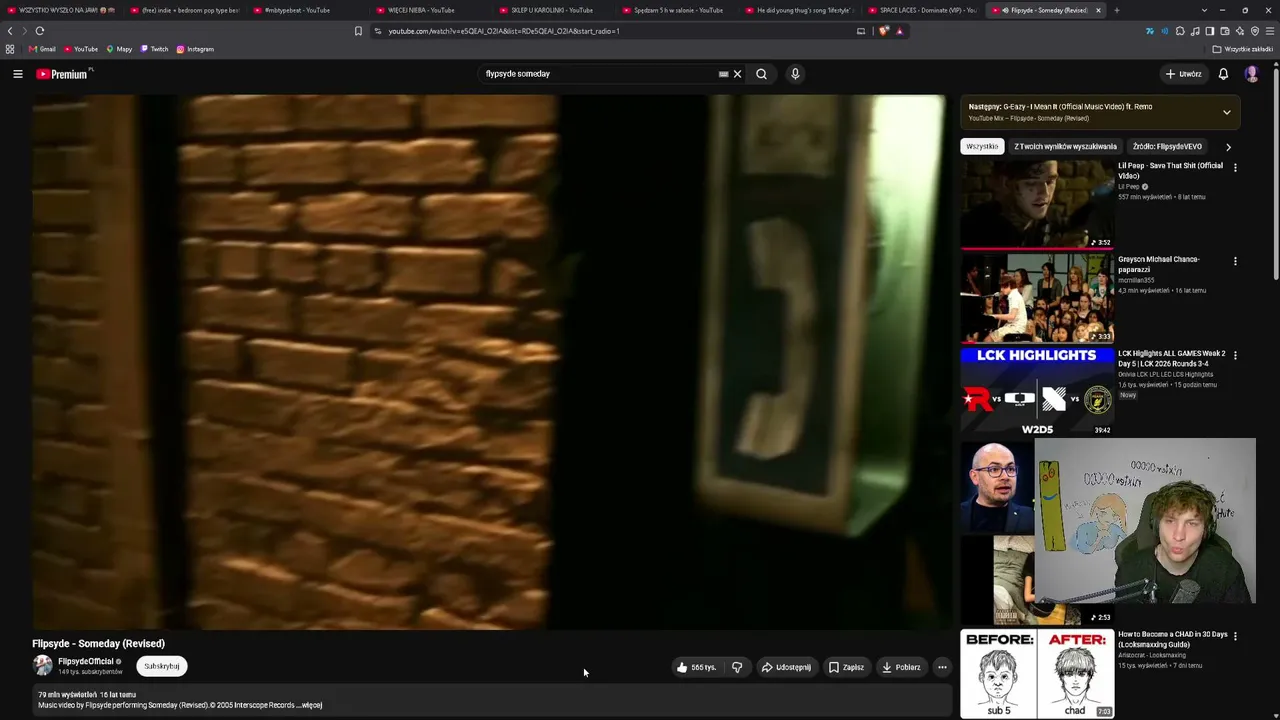Open the Before/After CHAD guide thumbnail

[x=1037, y=673]
